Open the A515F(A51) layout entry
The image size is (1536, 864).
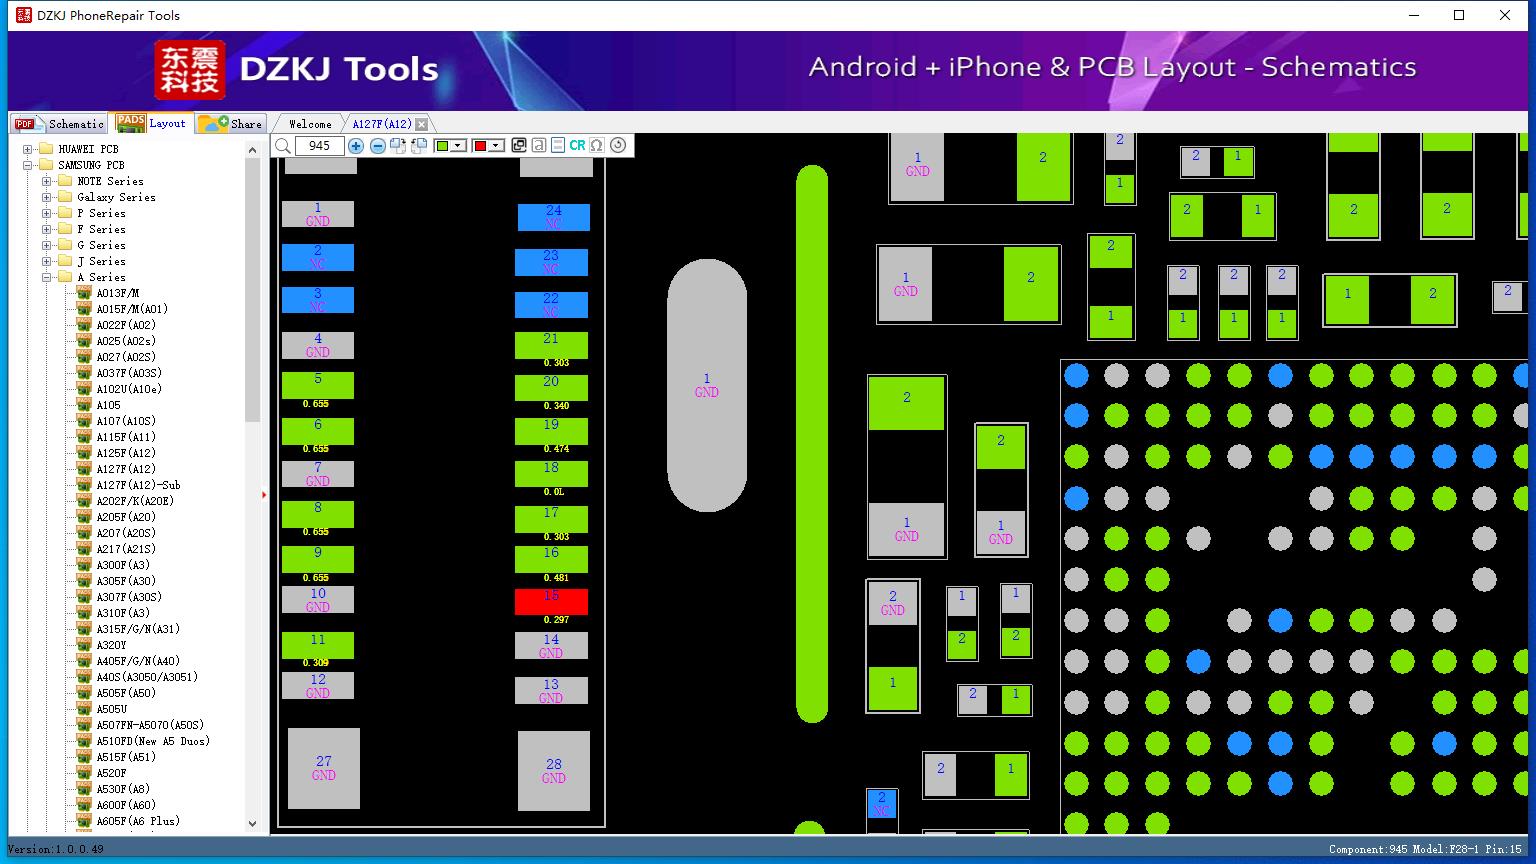tap(126, 757)
